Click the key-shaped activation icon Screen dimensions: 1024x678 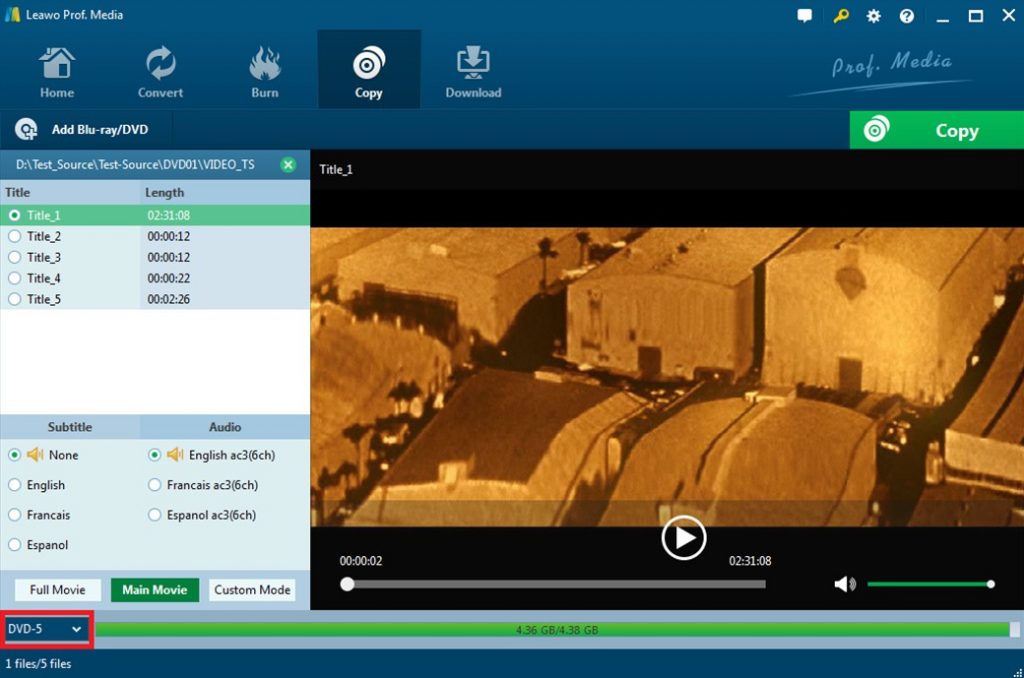point(839,15)
